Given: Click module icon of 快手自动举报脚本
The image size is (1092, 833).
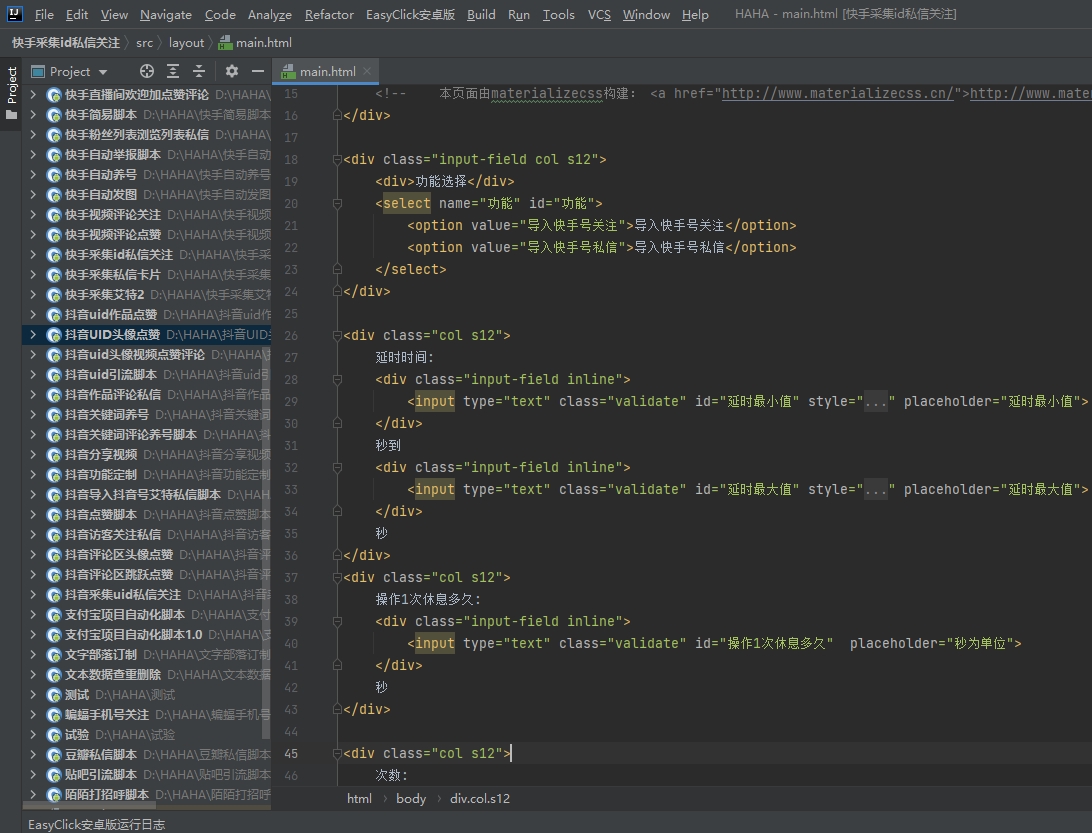Looking at the screenshot, I should [54, 155].
